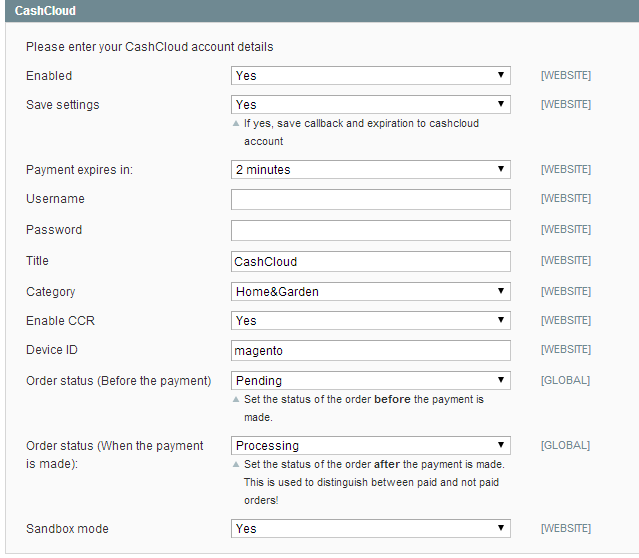Click the WEBSITE scope tag beside Title
The width and height of the screenshot is (639, 558).
coord(566,260)
